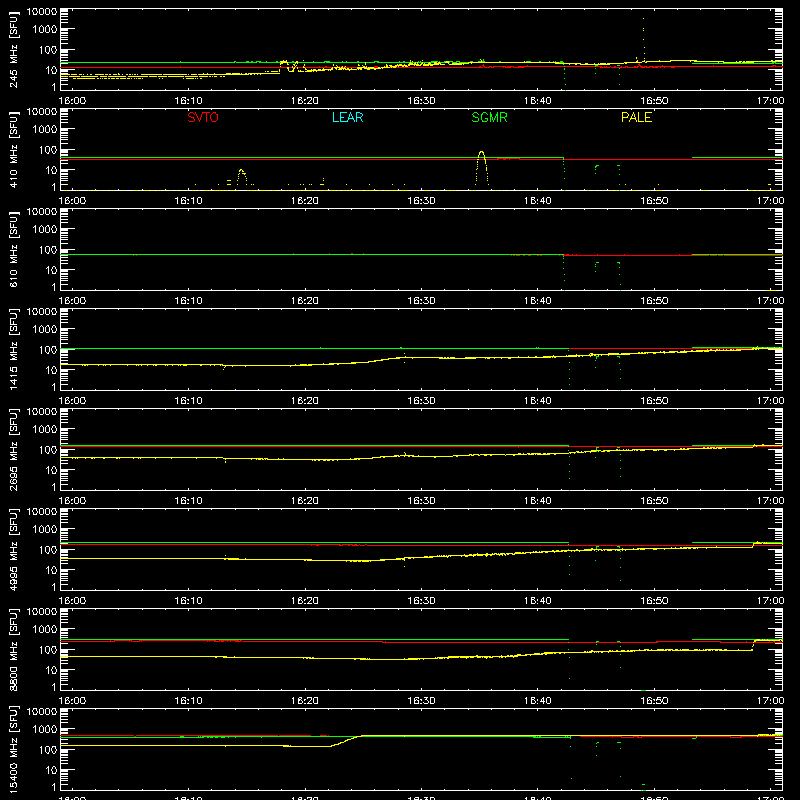This screenshot has width=800, height=800.
Task: Select the 8800 MHz [SFU] axis title
Action: pos(14,649)
